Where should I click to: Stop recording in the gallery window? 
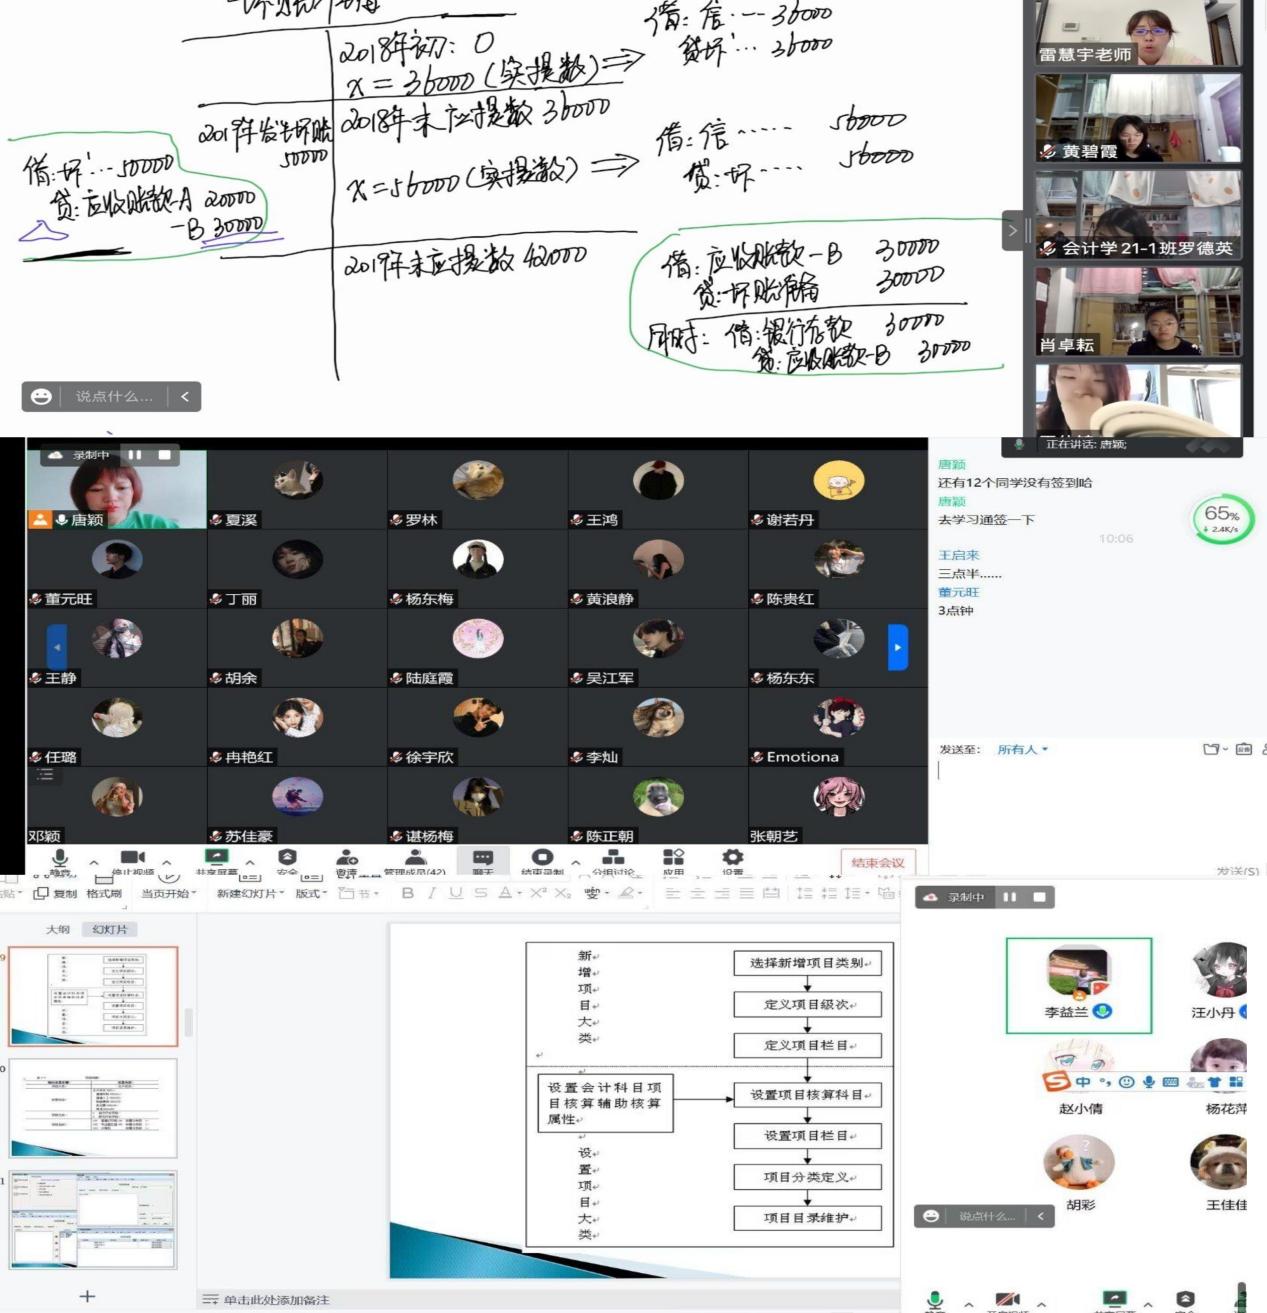[x=165, y=455]
